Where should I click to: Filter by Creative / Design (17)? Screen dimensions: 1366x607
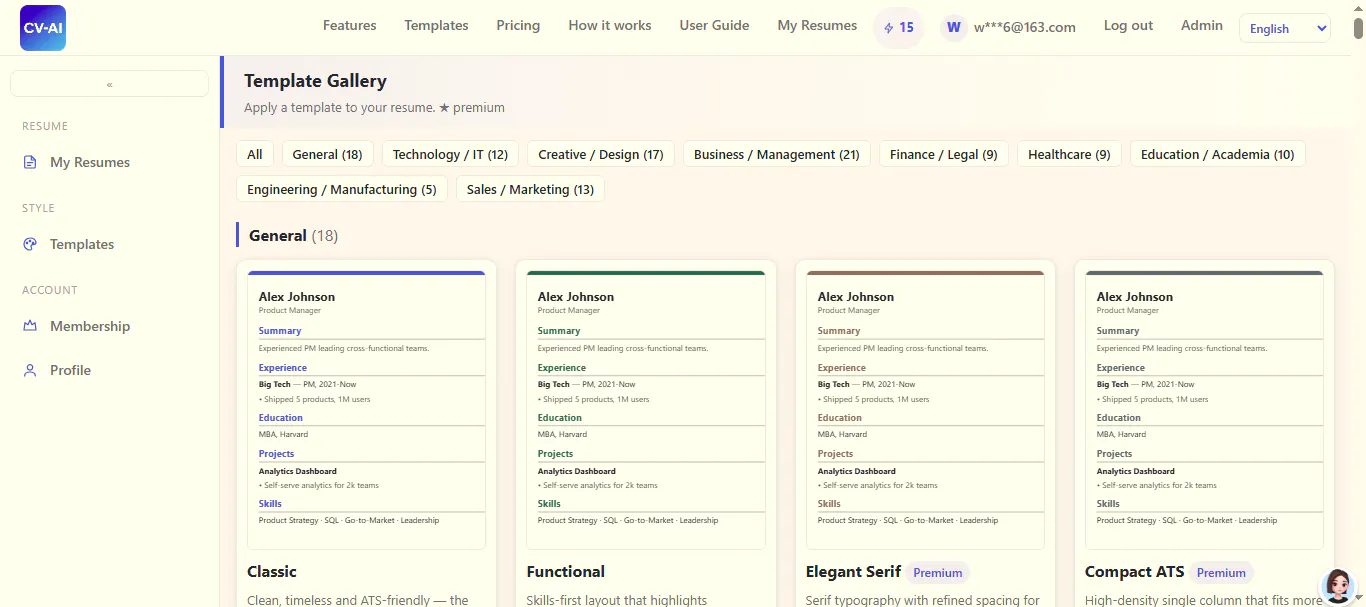(601, 154)
